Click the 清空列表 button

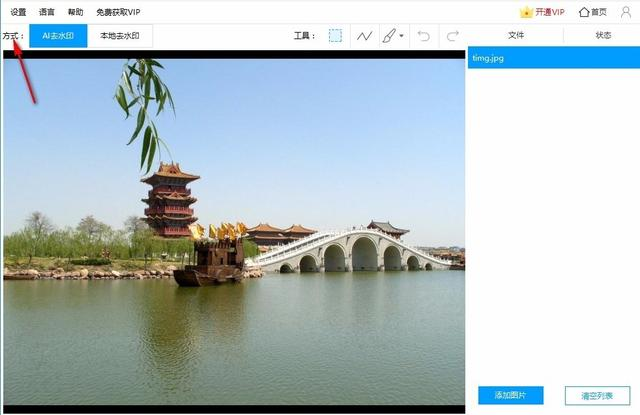click(597, 395)
